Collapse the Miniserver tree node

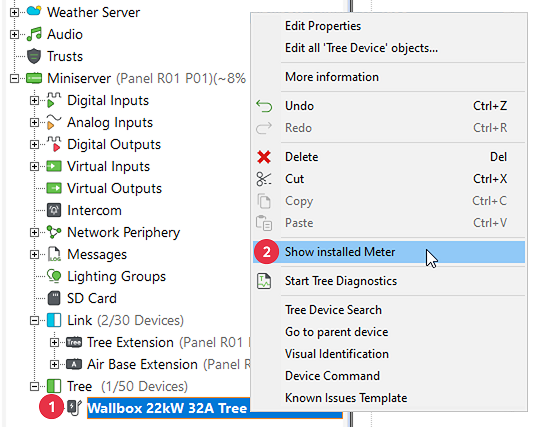(14, 78)
